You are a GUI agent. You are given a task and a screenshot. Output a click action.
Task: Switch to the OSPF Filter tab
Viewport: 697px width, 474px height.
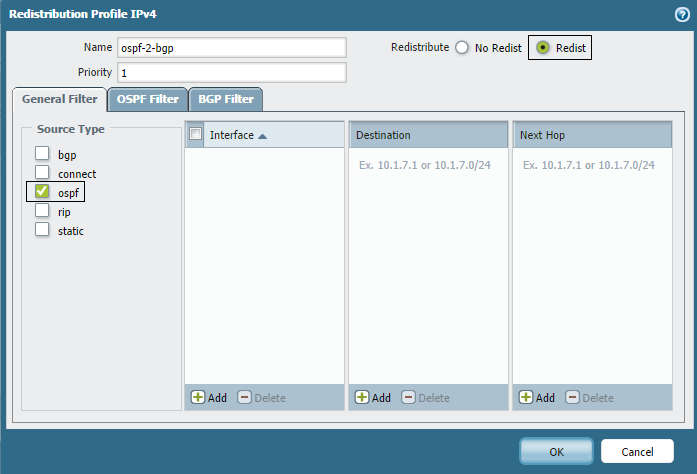(148, 99)
